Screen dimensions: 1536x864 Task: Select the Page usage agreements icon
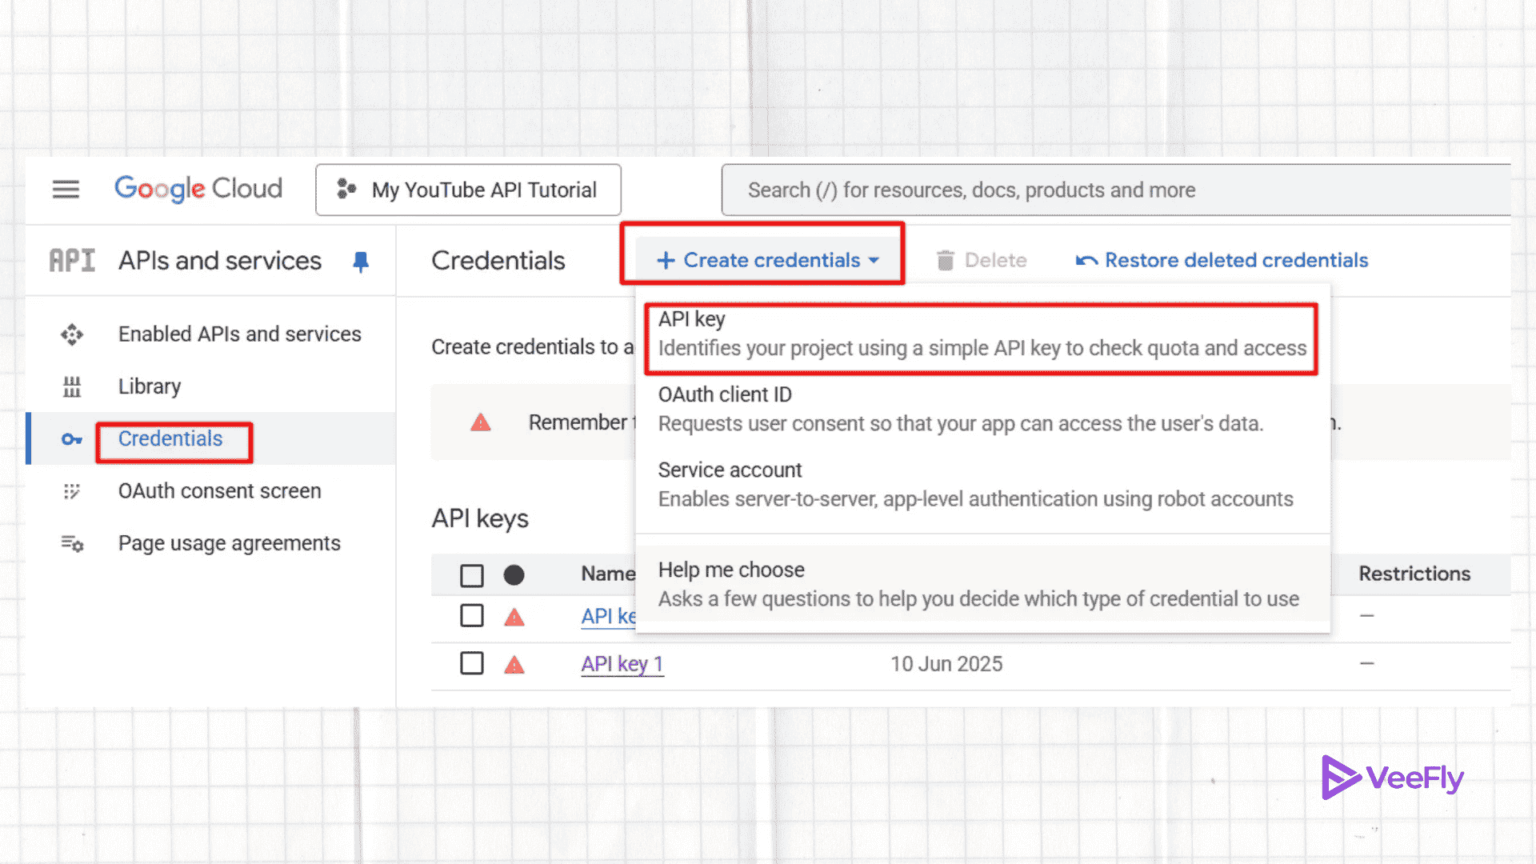(x=71, y=543)
